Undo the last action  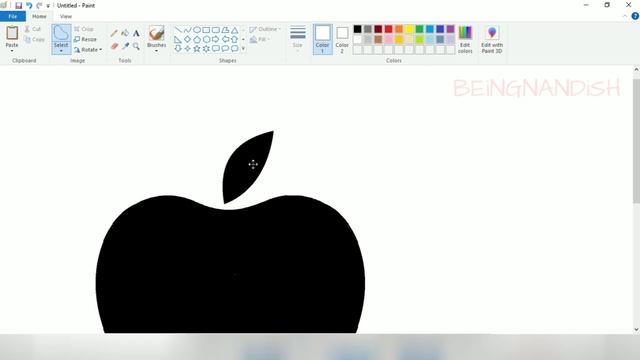pos(29,5)
